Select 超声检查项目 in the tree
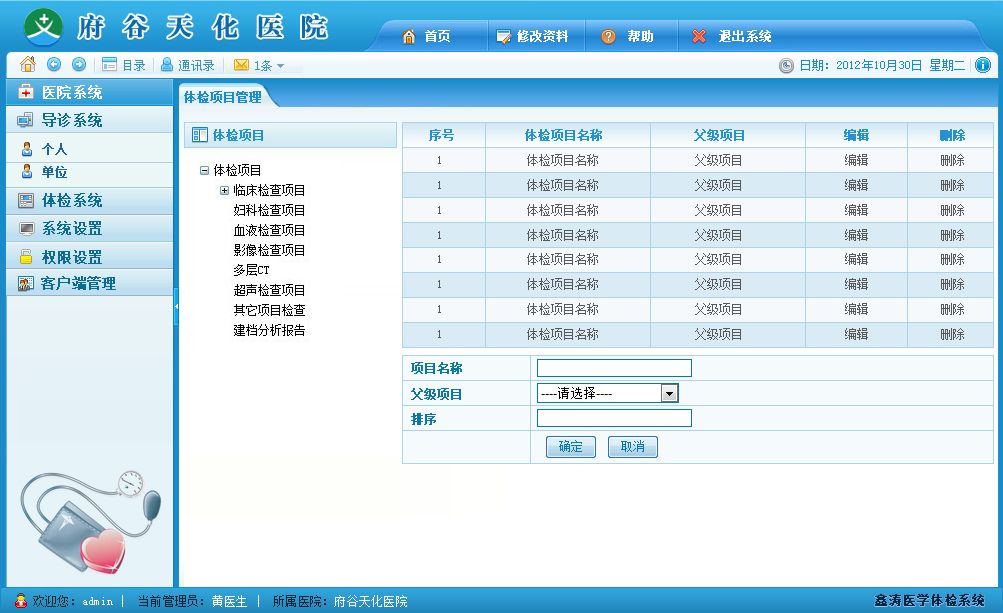 point(269,290)
